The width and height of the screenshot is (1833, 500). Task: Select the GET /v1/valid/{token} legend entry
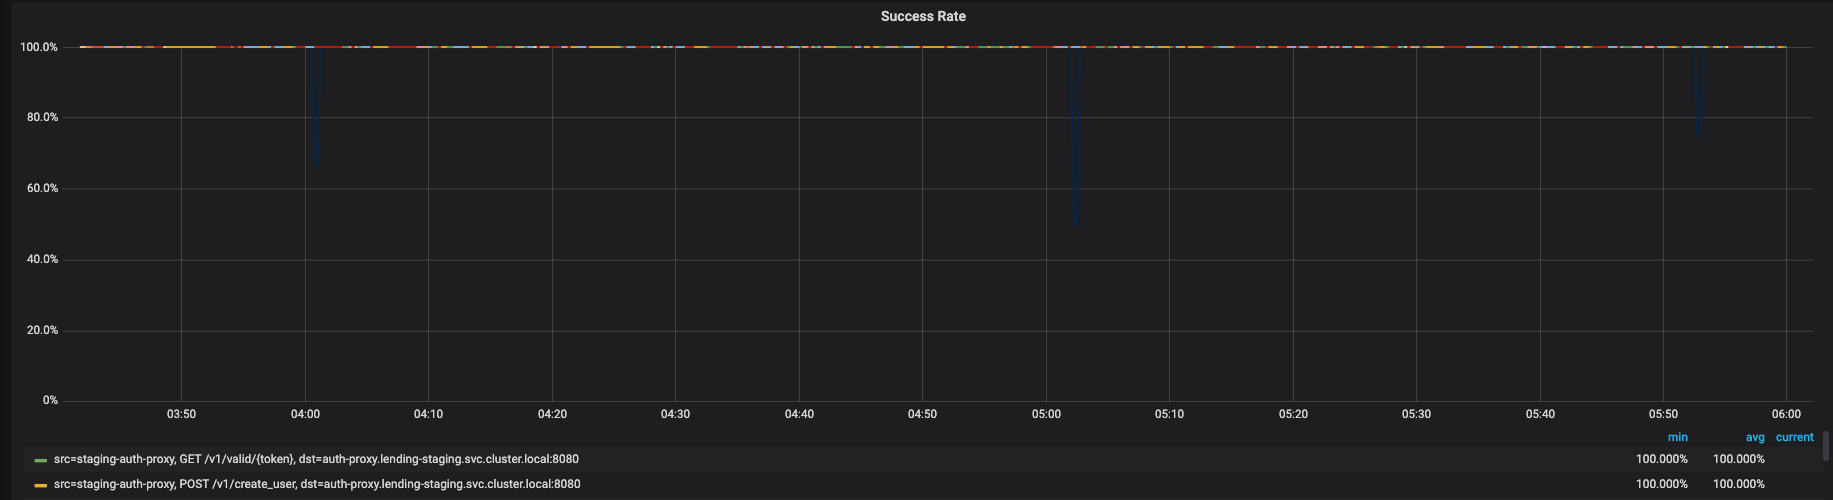click(316, 459)
